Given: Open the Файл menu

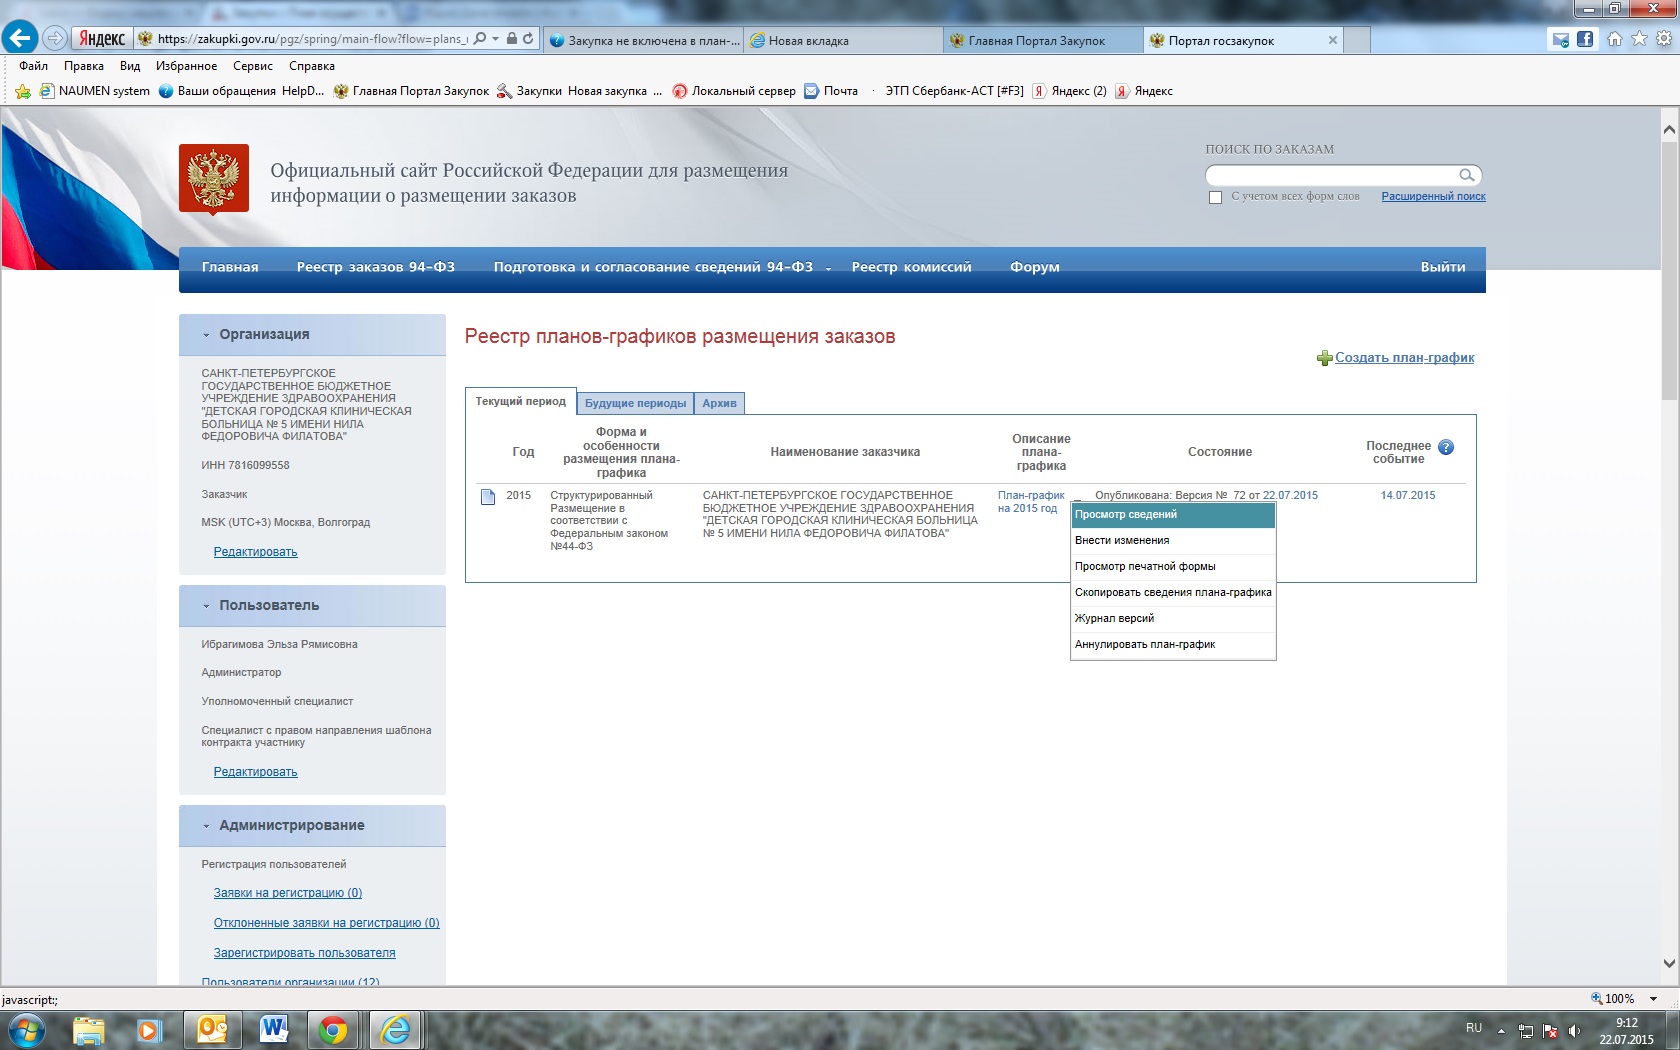Looking at the screenshot, I should click(33, 66).
